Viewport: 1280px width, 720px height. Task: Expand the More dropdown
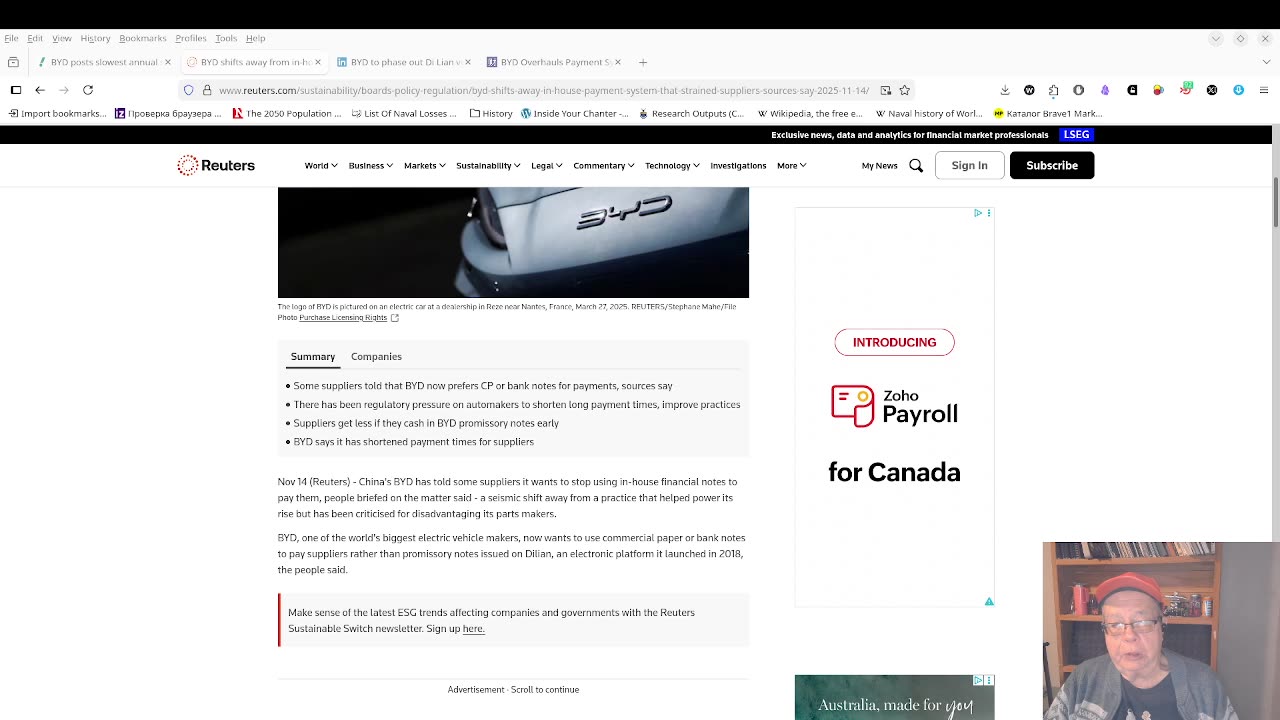coord(791,165)
